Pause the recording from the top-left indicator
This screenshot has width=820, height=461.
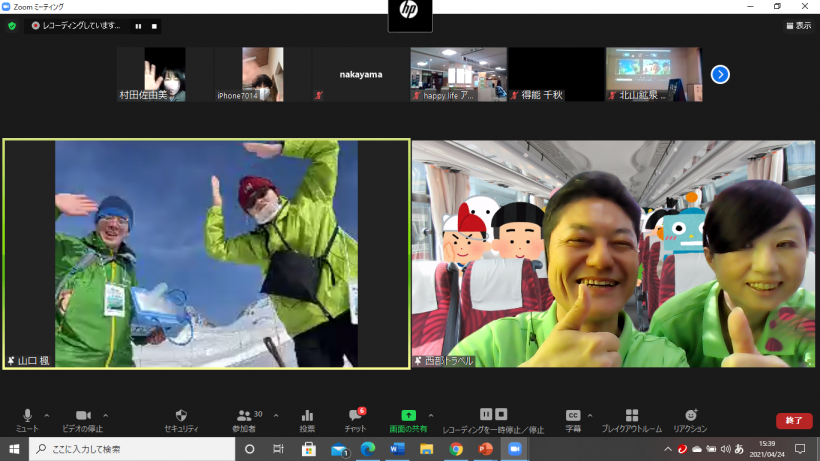click(138, 26)
